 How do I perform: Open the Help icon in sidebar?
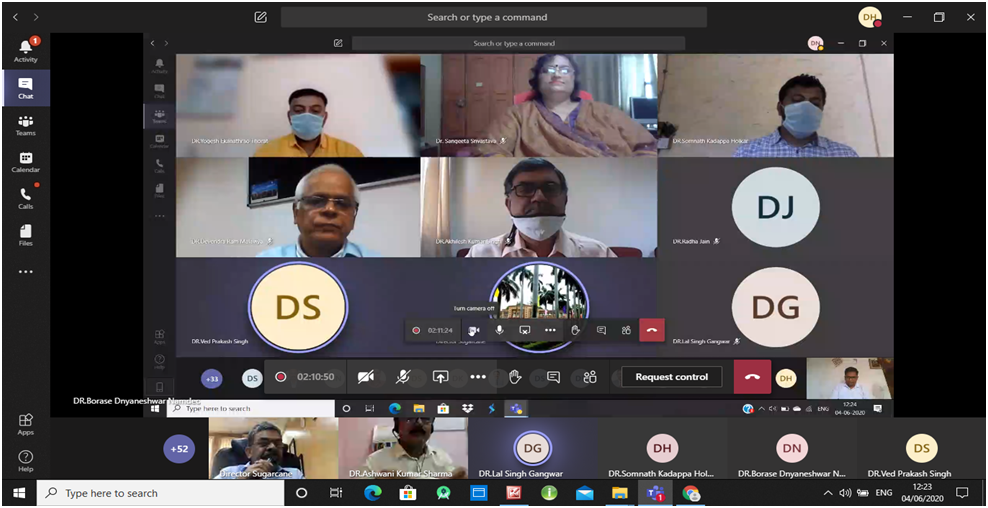coord(25,461)
